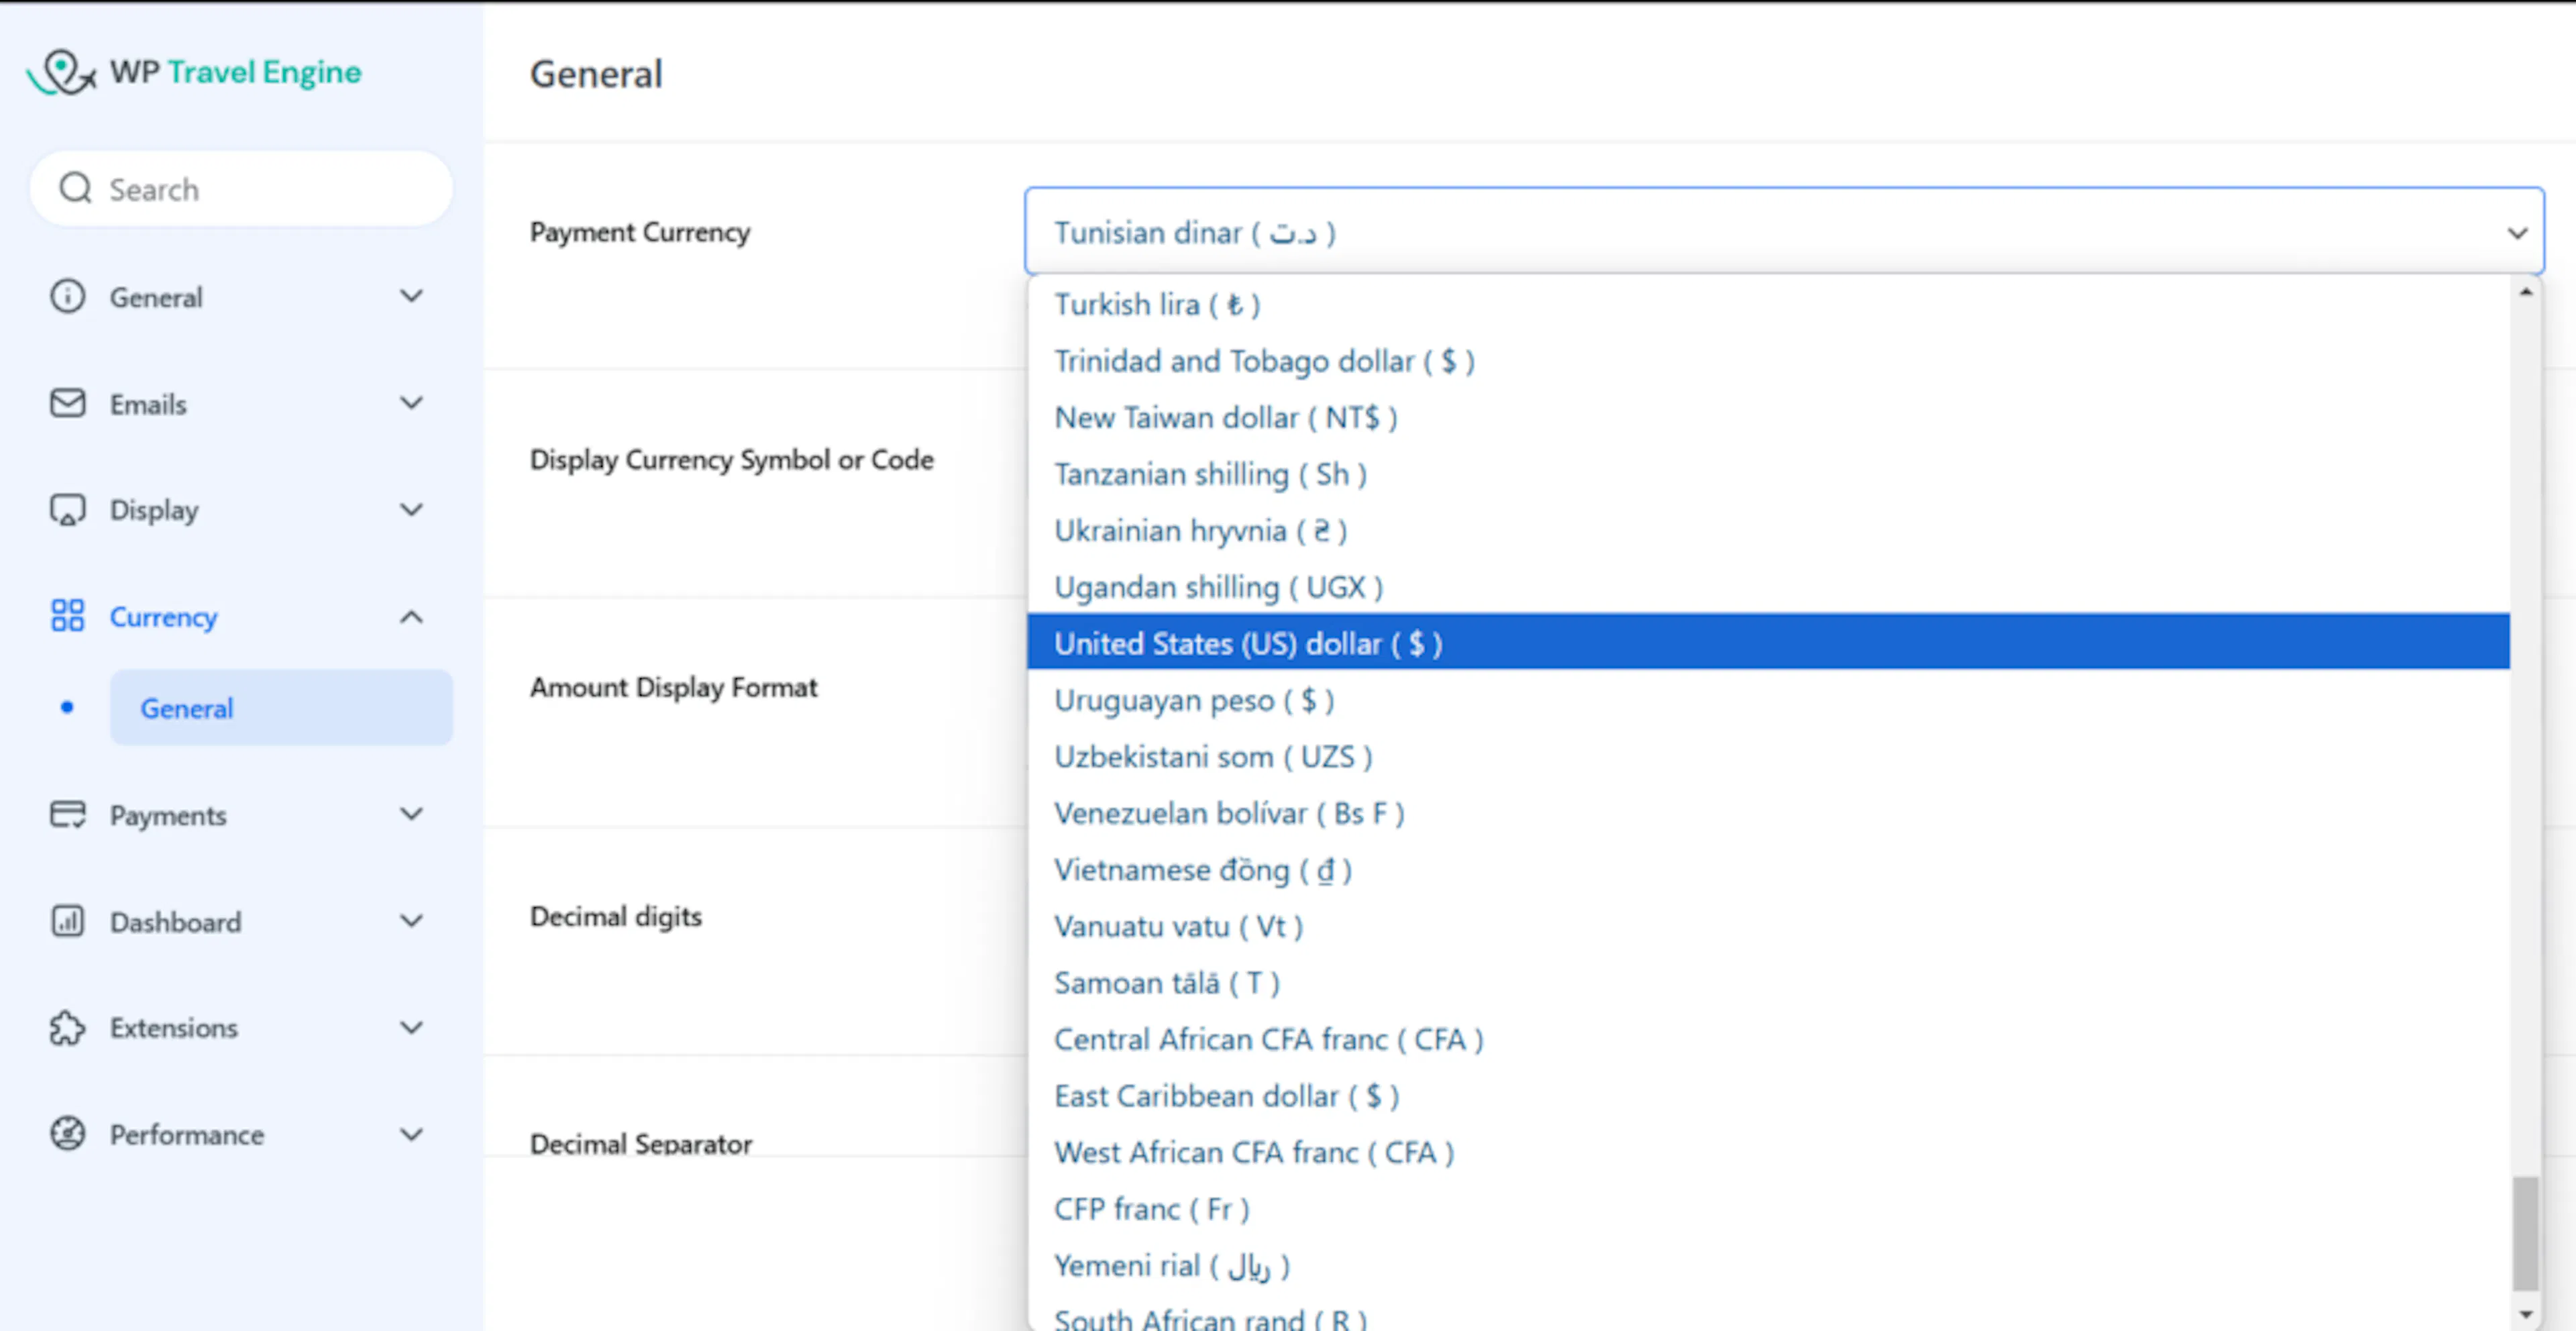Viewport: 2576px width, 1331px height.
Task: Open the Payment Currency dropdown
Action: [1784, 232]
